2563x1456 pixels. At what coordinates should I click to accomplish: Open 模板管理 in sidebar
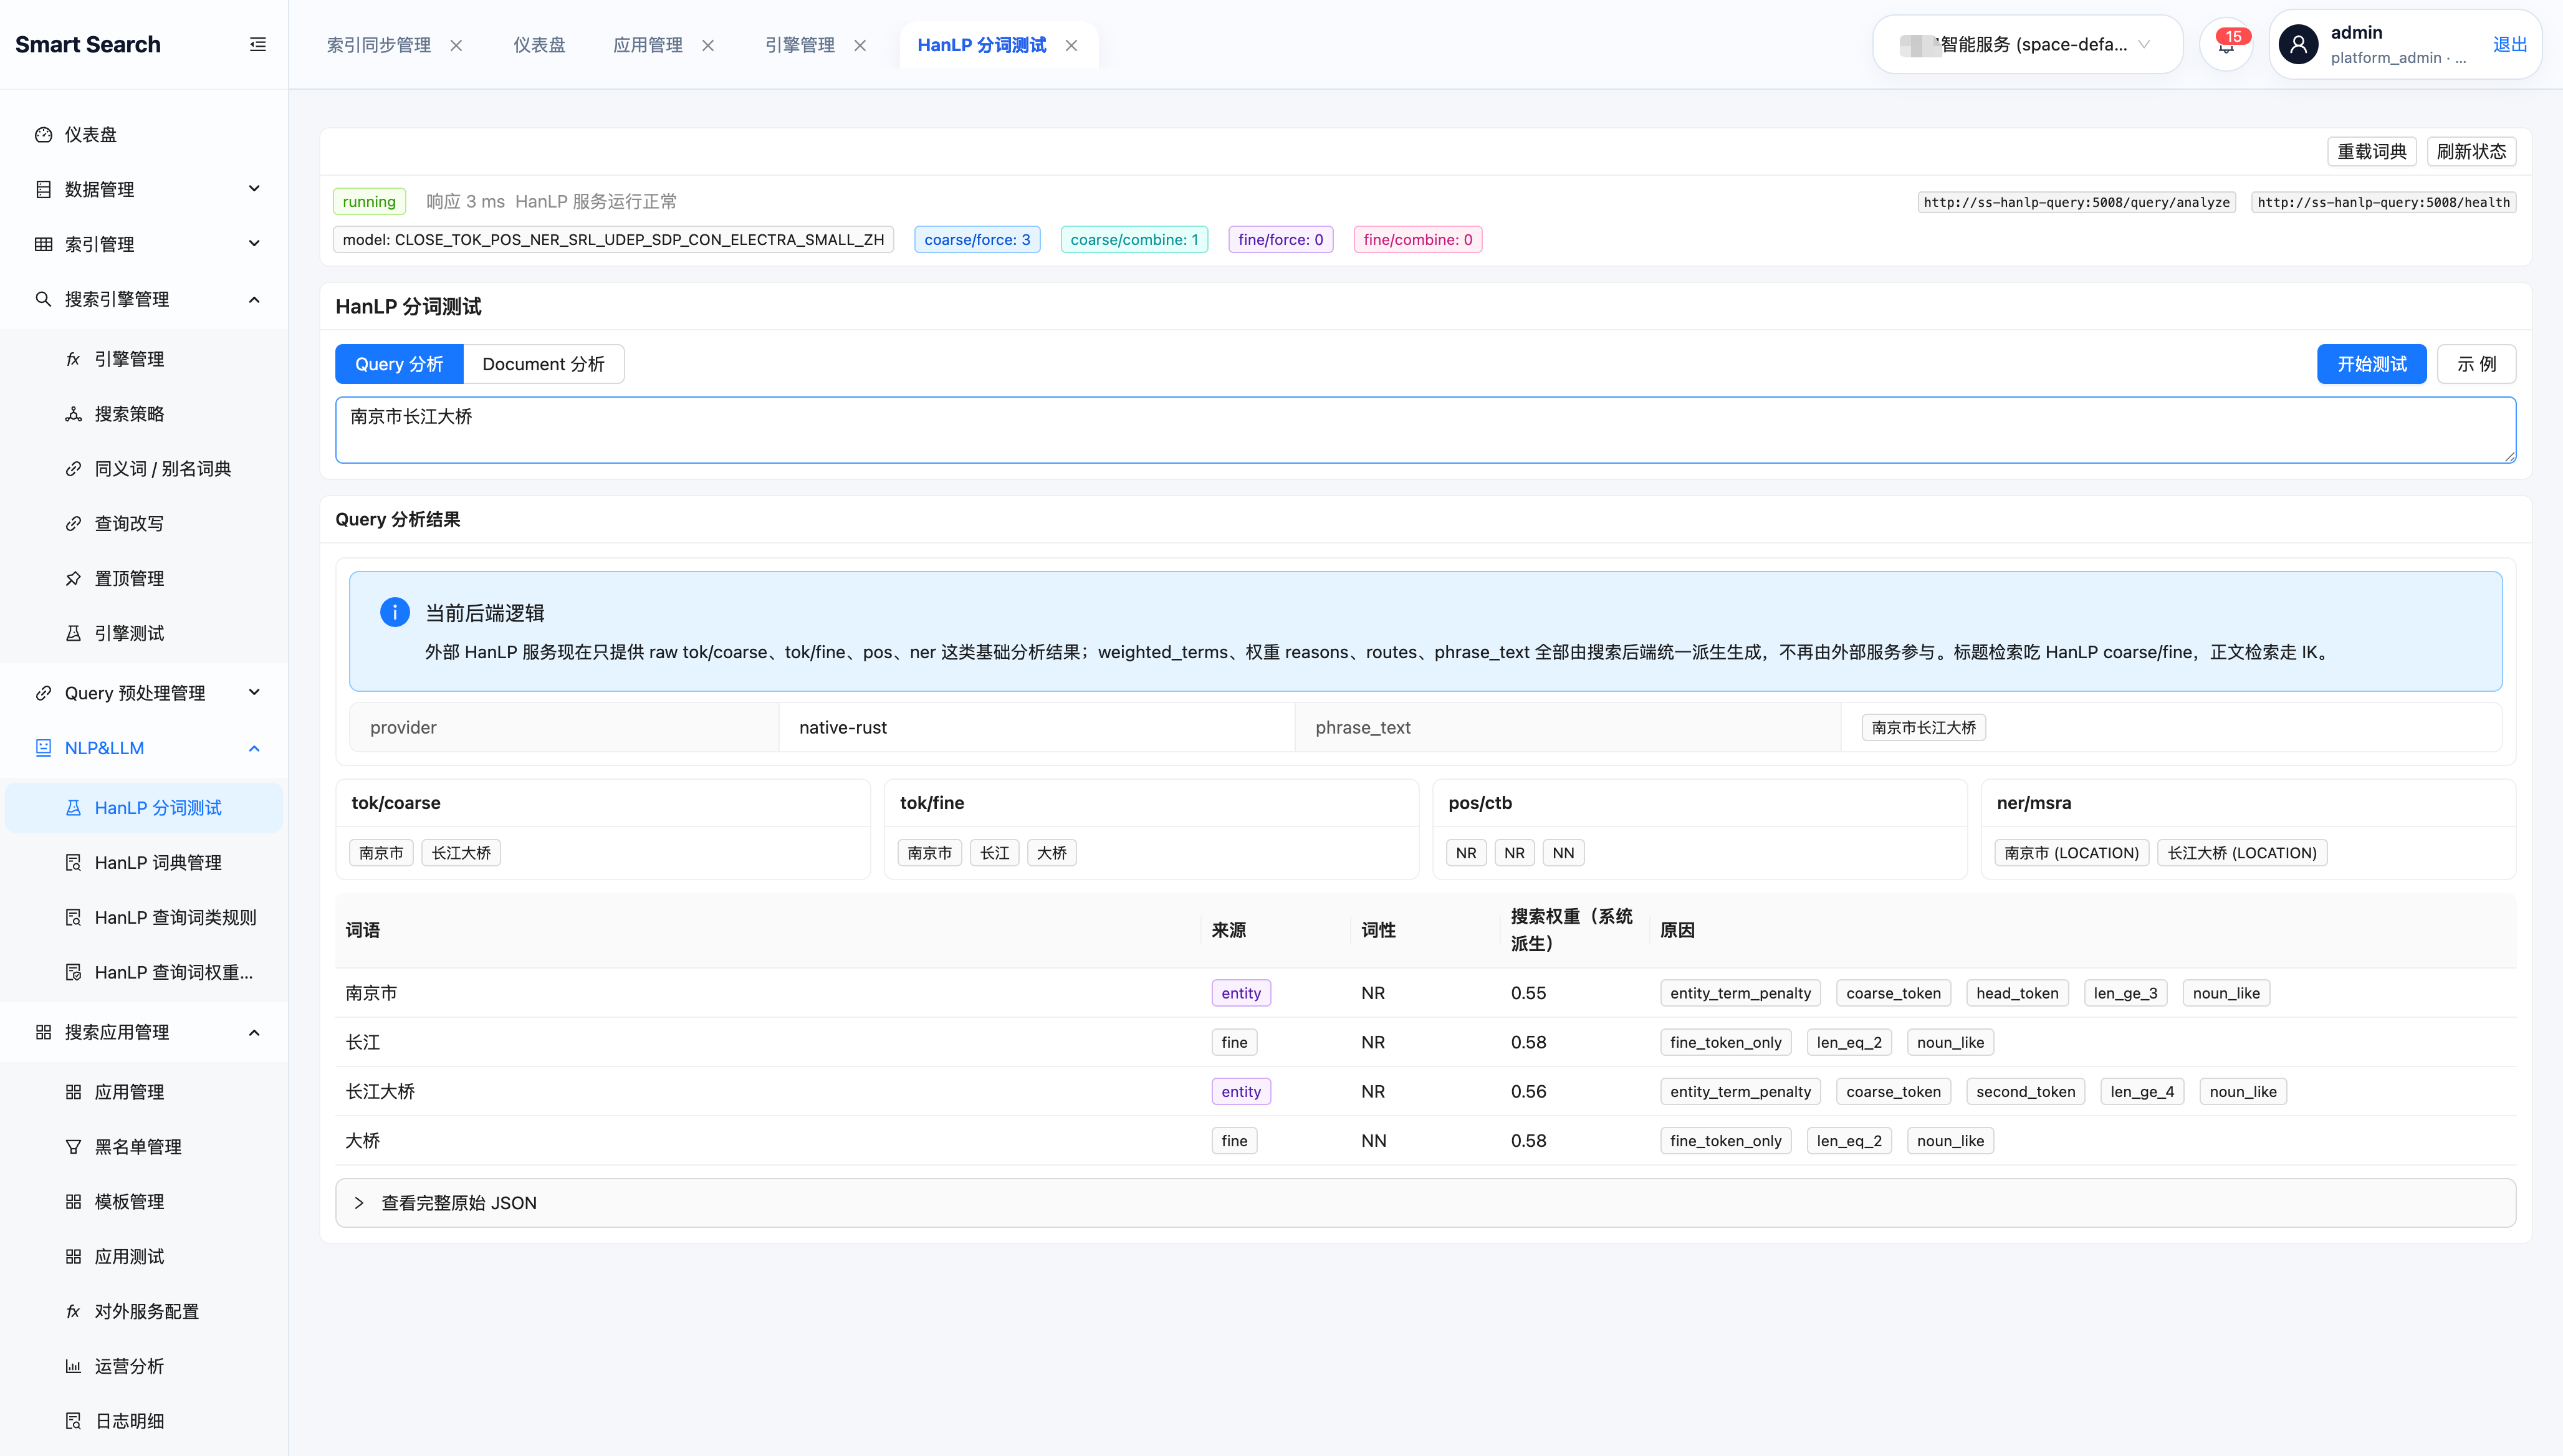[x=144, y=1202]
